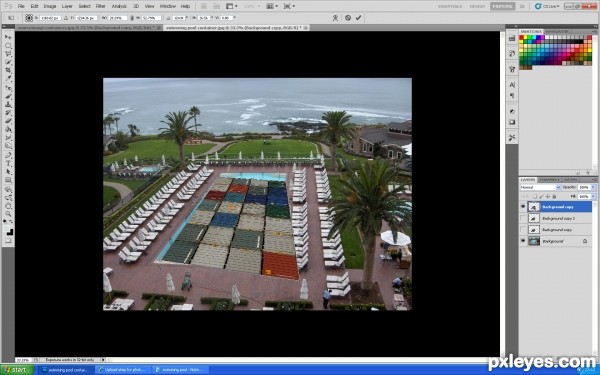The width and height of the screenshot is (600, 375).
Task: Open the Filter menu
Action: point(100,6)
